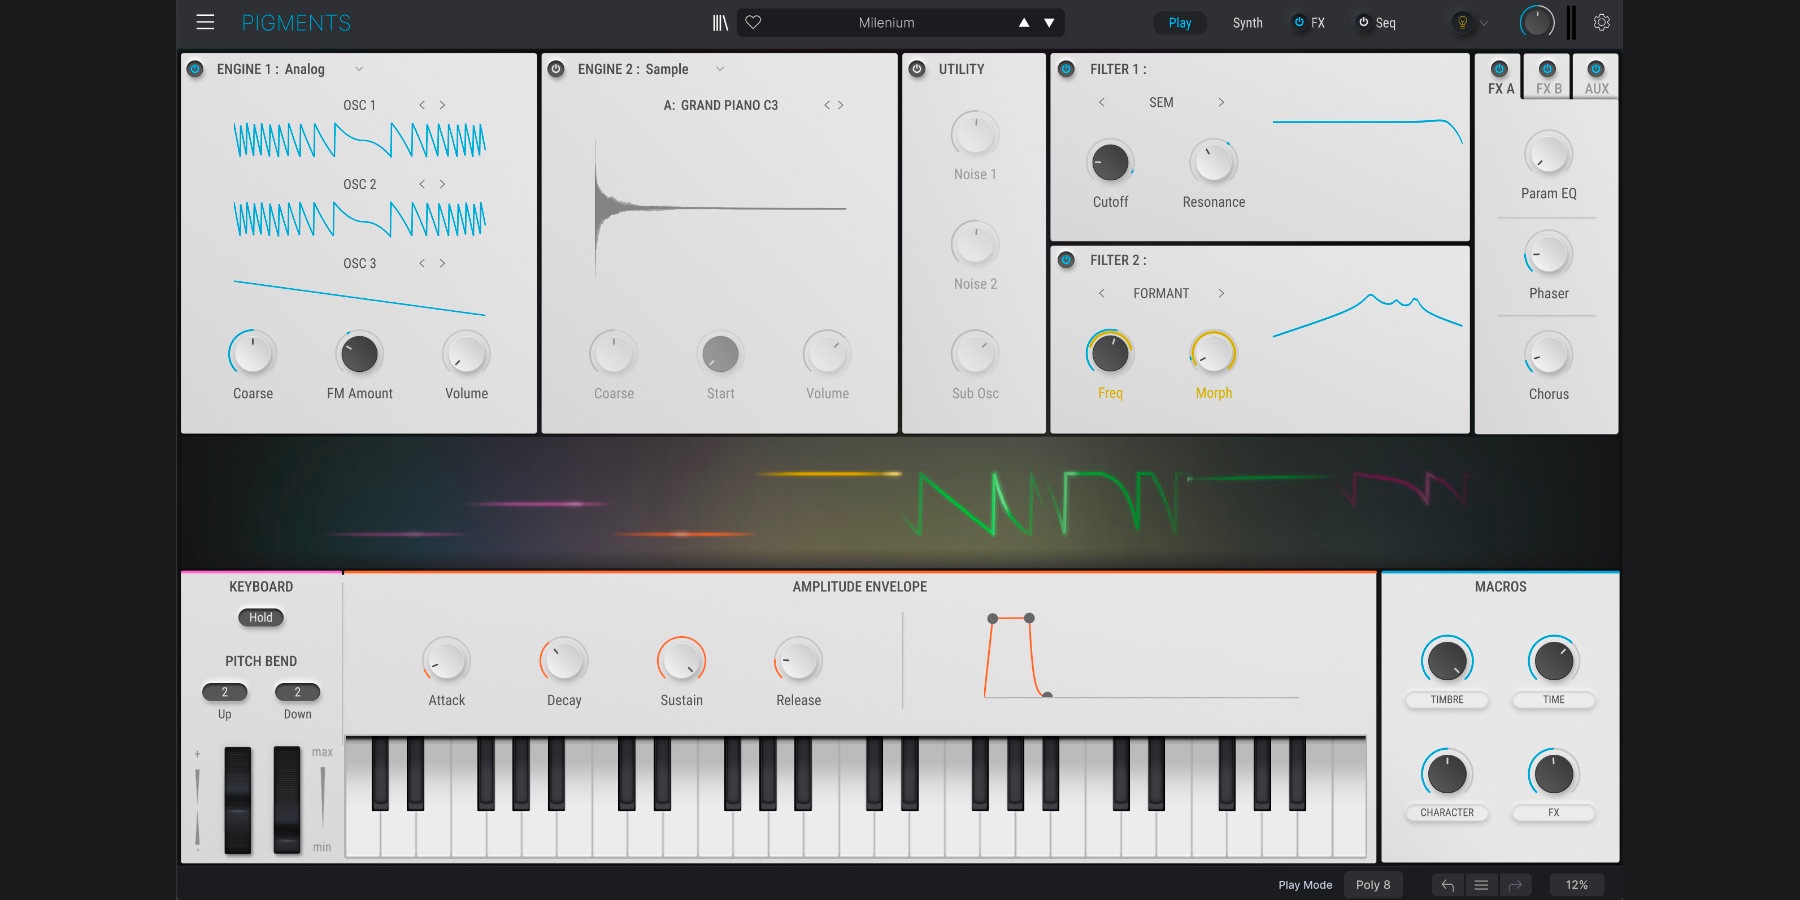The width and height of the screenshot is (1800, 900).
Task: Toggle Engine 2 Sample power button
Action: coord(556,69)
